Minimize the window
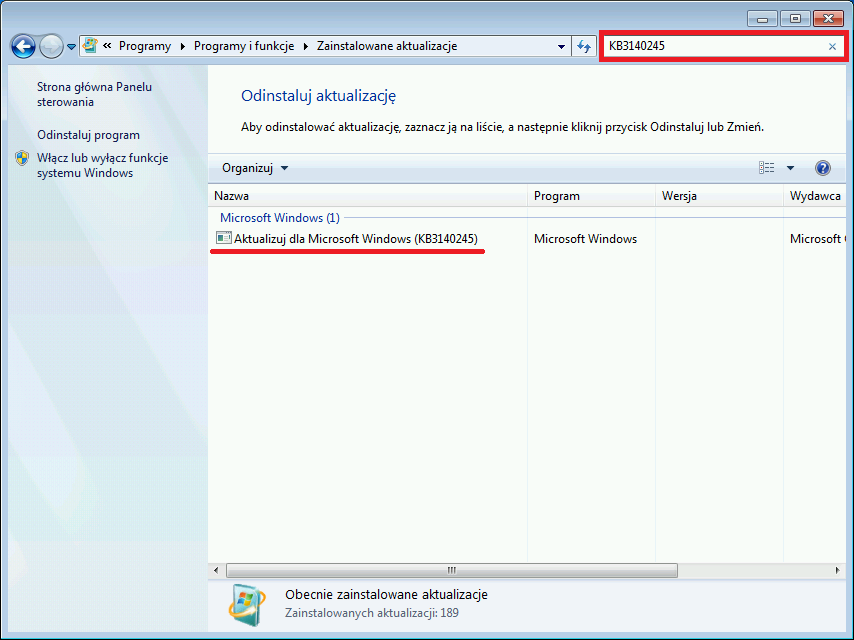This screenshot has width=854, height=640. tap(762, 19)
